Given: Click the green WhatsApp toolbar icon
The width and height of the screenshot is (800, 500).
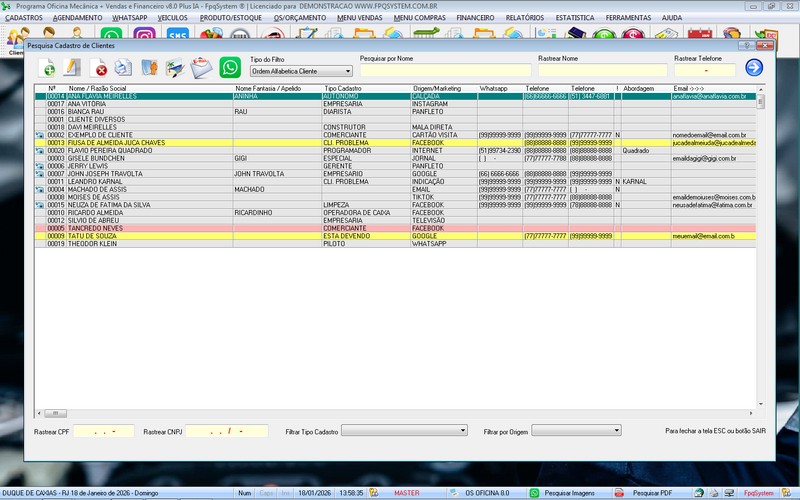Looking at the screenshot, I should 230,68.
